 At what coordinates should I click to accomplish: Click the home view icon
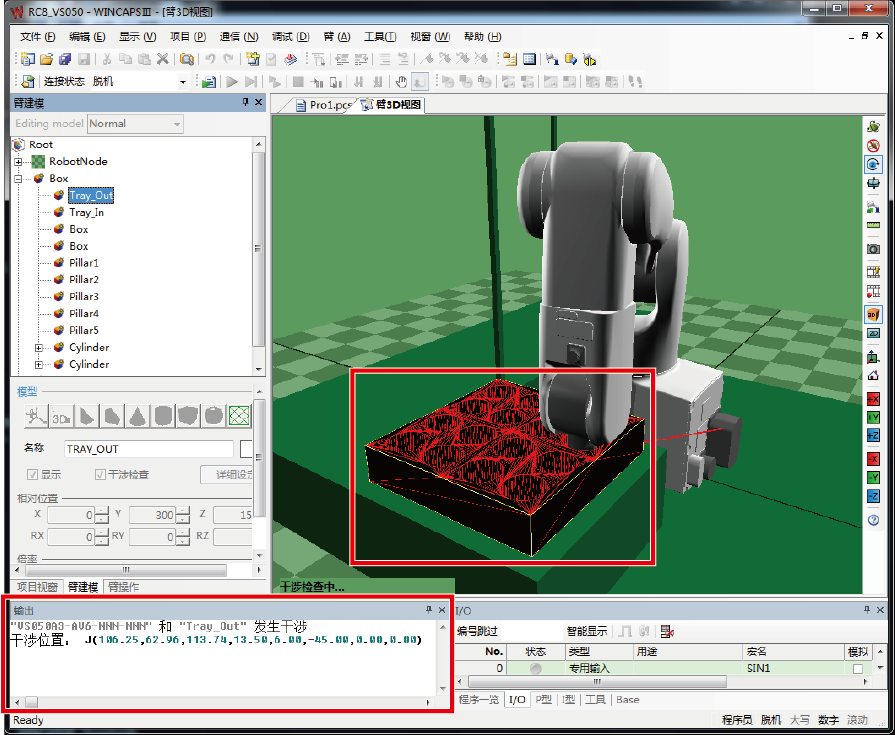click(873, 375)
